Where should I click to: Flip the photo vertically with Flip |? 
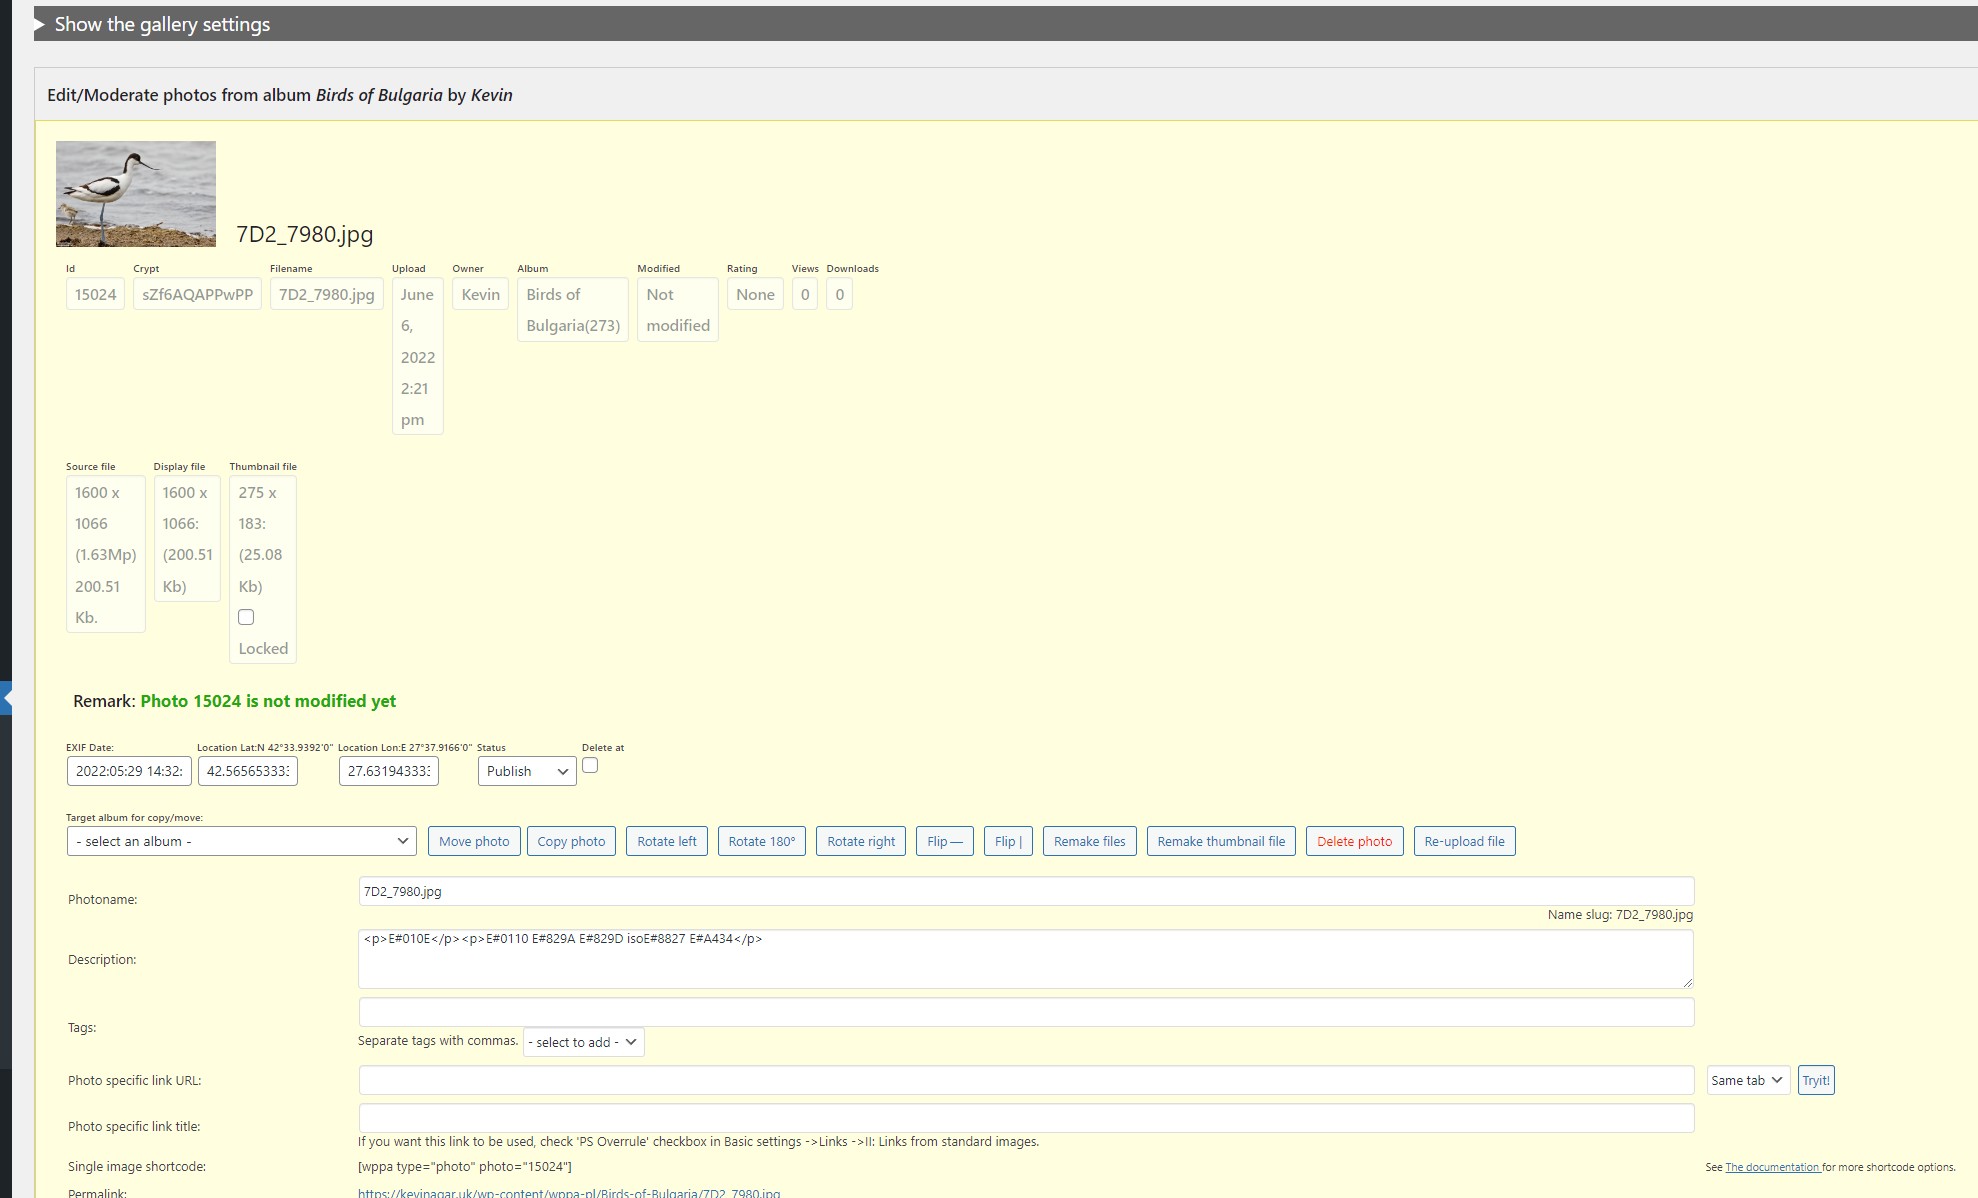[x=1008, y=841]
